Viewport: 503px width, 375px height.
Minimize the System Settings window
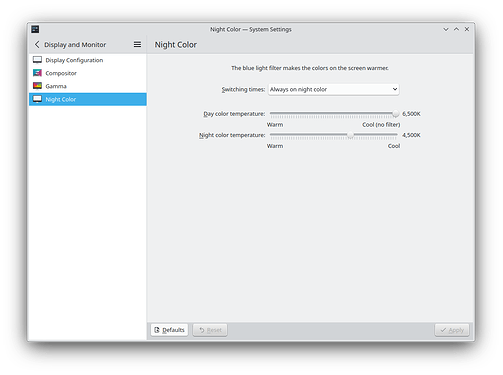446,29
